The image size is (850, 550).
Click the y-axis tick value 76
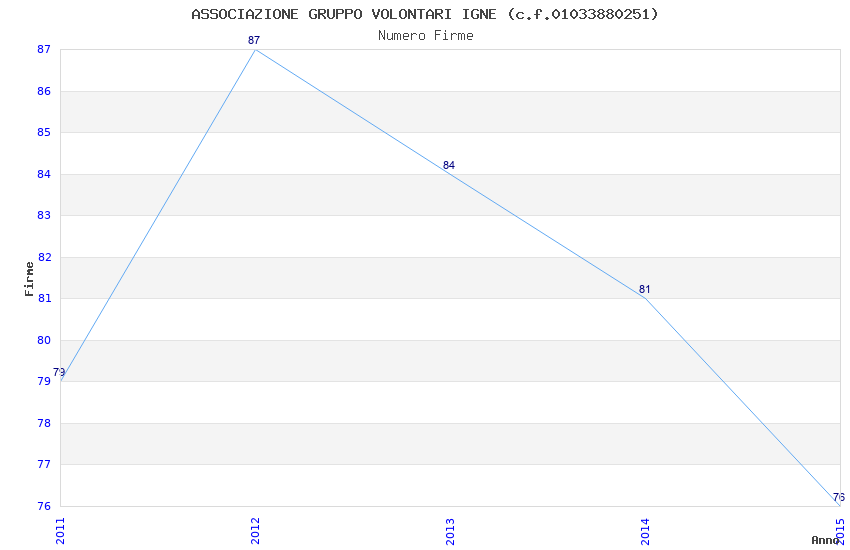[44, 506]
